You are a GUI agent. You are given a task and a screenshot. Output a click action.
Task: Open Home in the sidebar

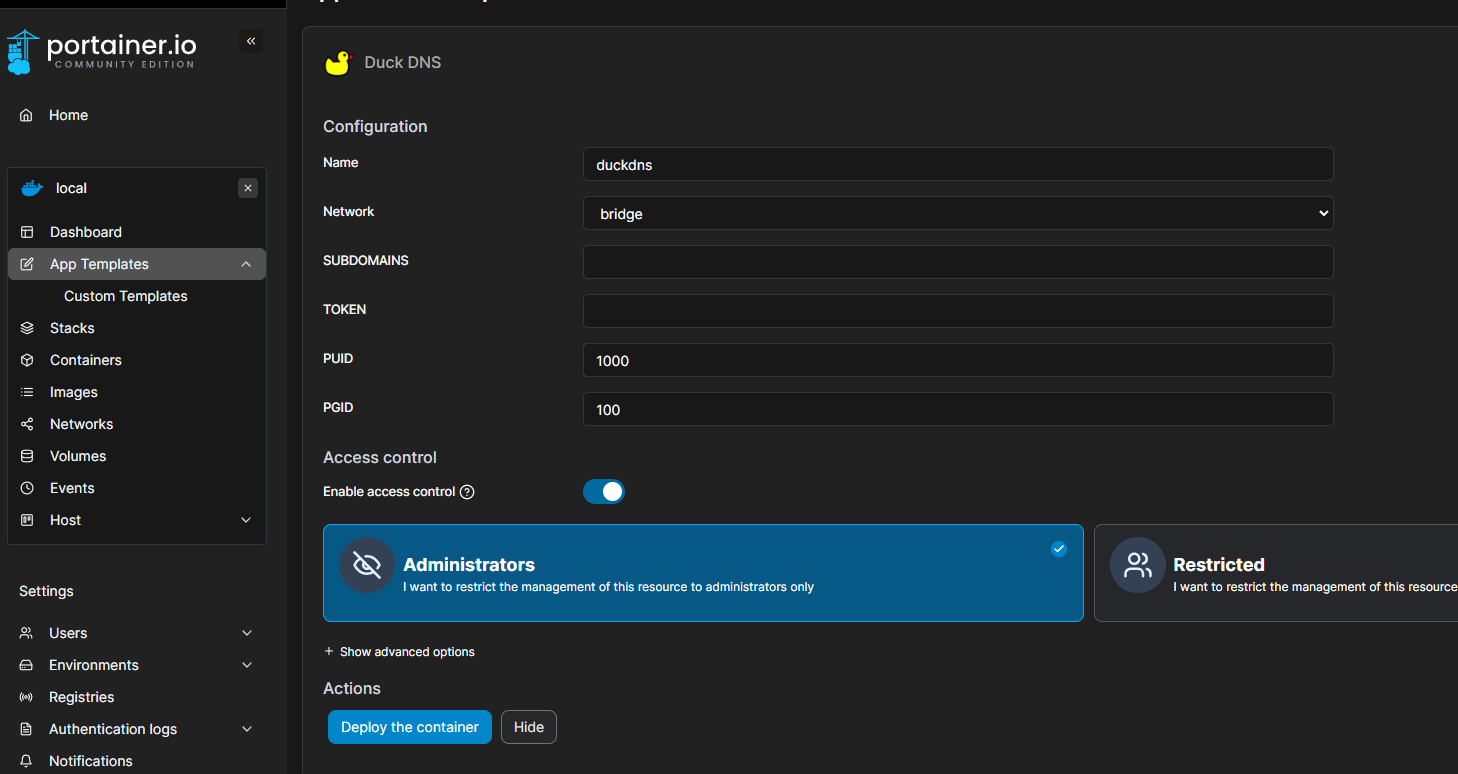[x=68, y=115]
